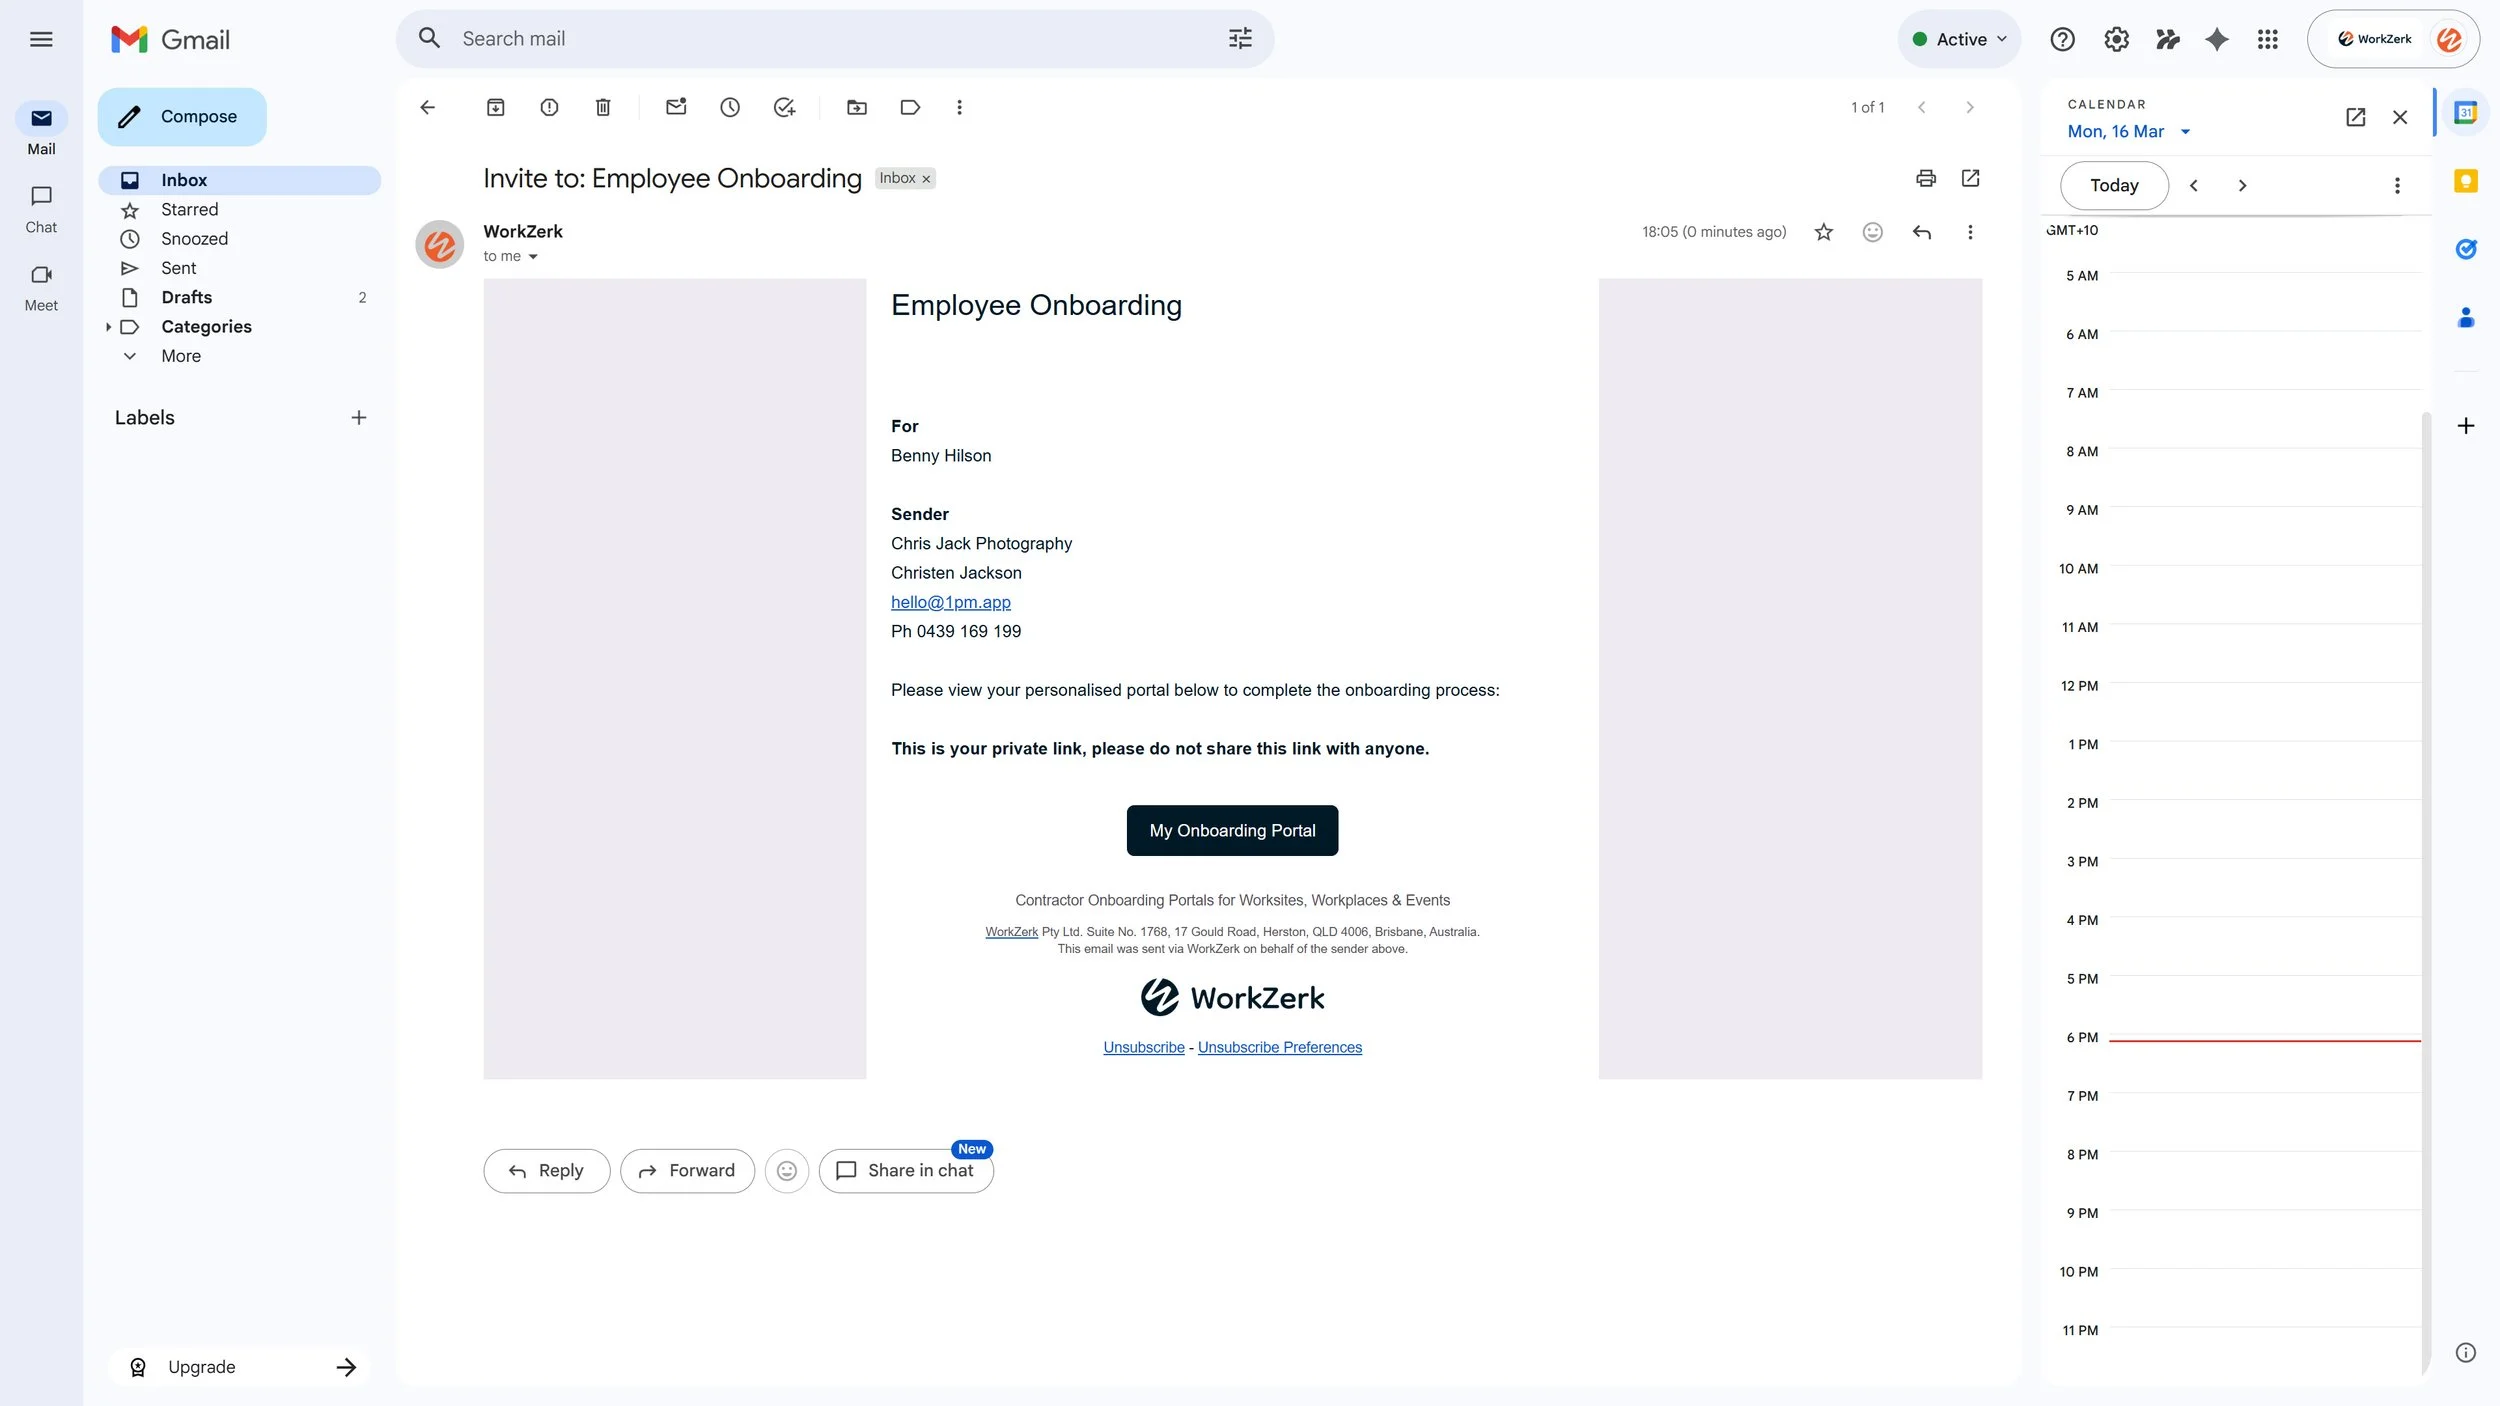Print the email using printer icon
Screen dimensions: 2500x1406
tap(1925, 178)
